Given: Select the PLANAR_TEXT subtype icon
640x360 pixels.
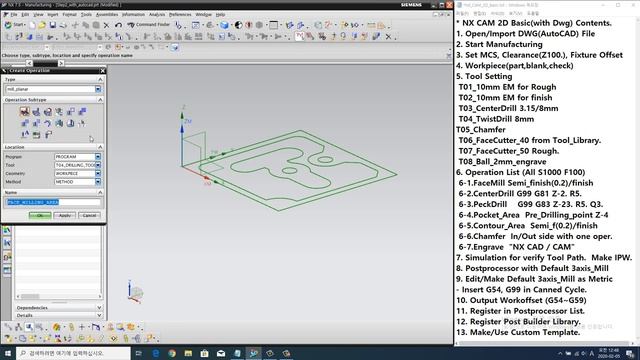Looking at the screenshot, I should coord(24,134).
